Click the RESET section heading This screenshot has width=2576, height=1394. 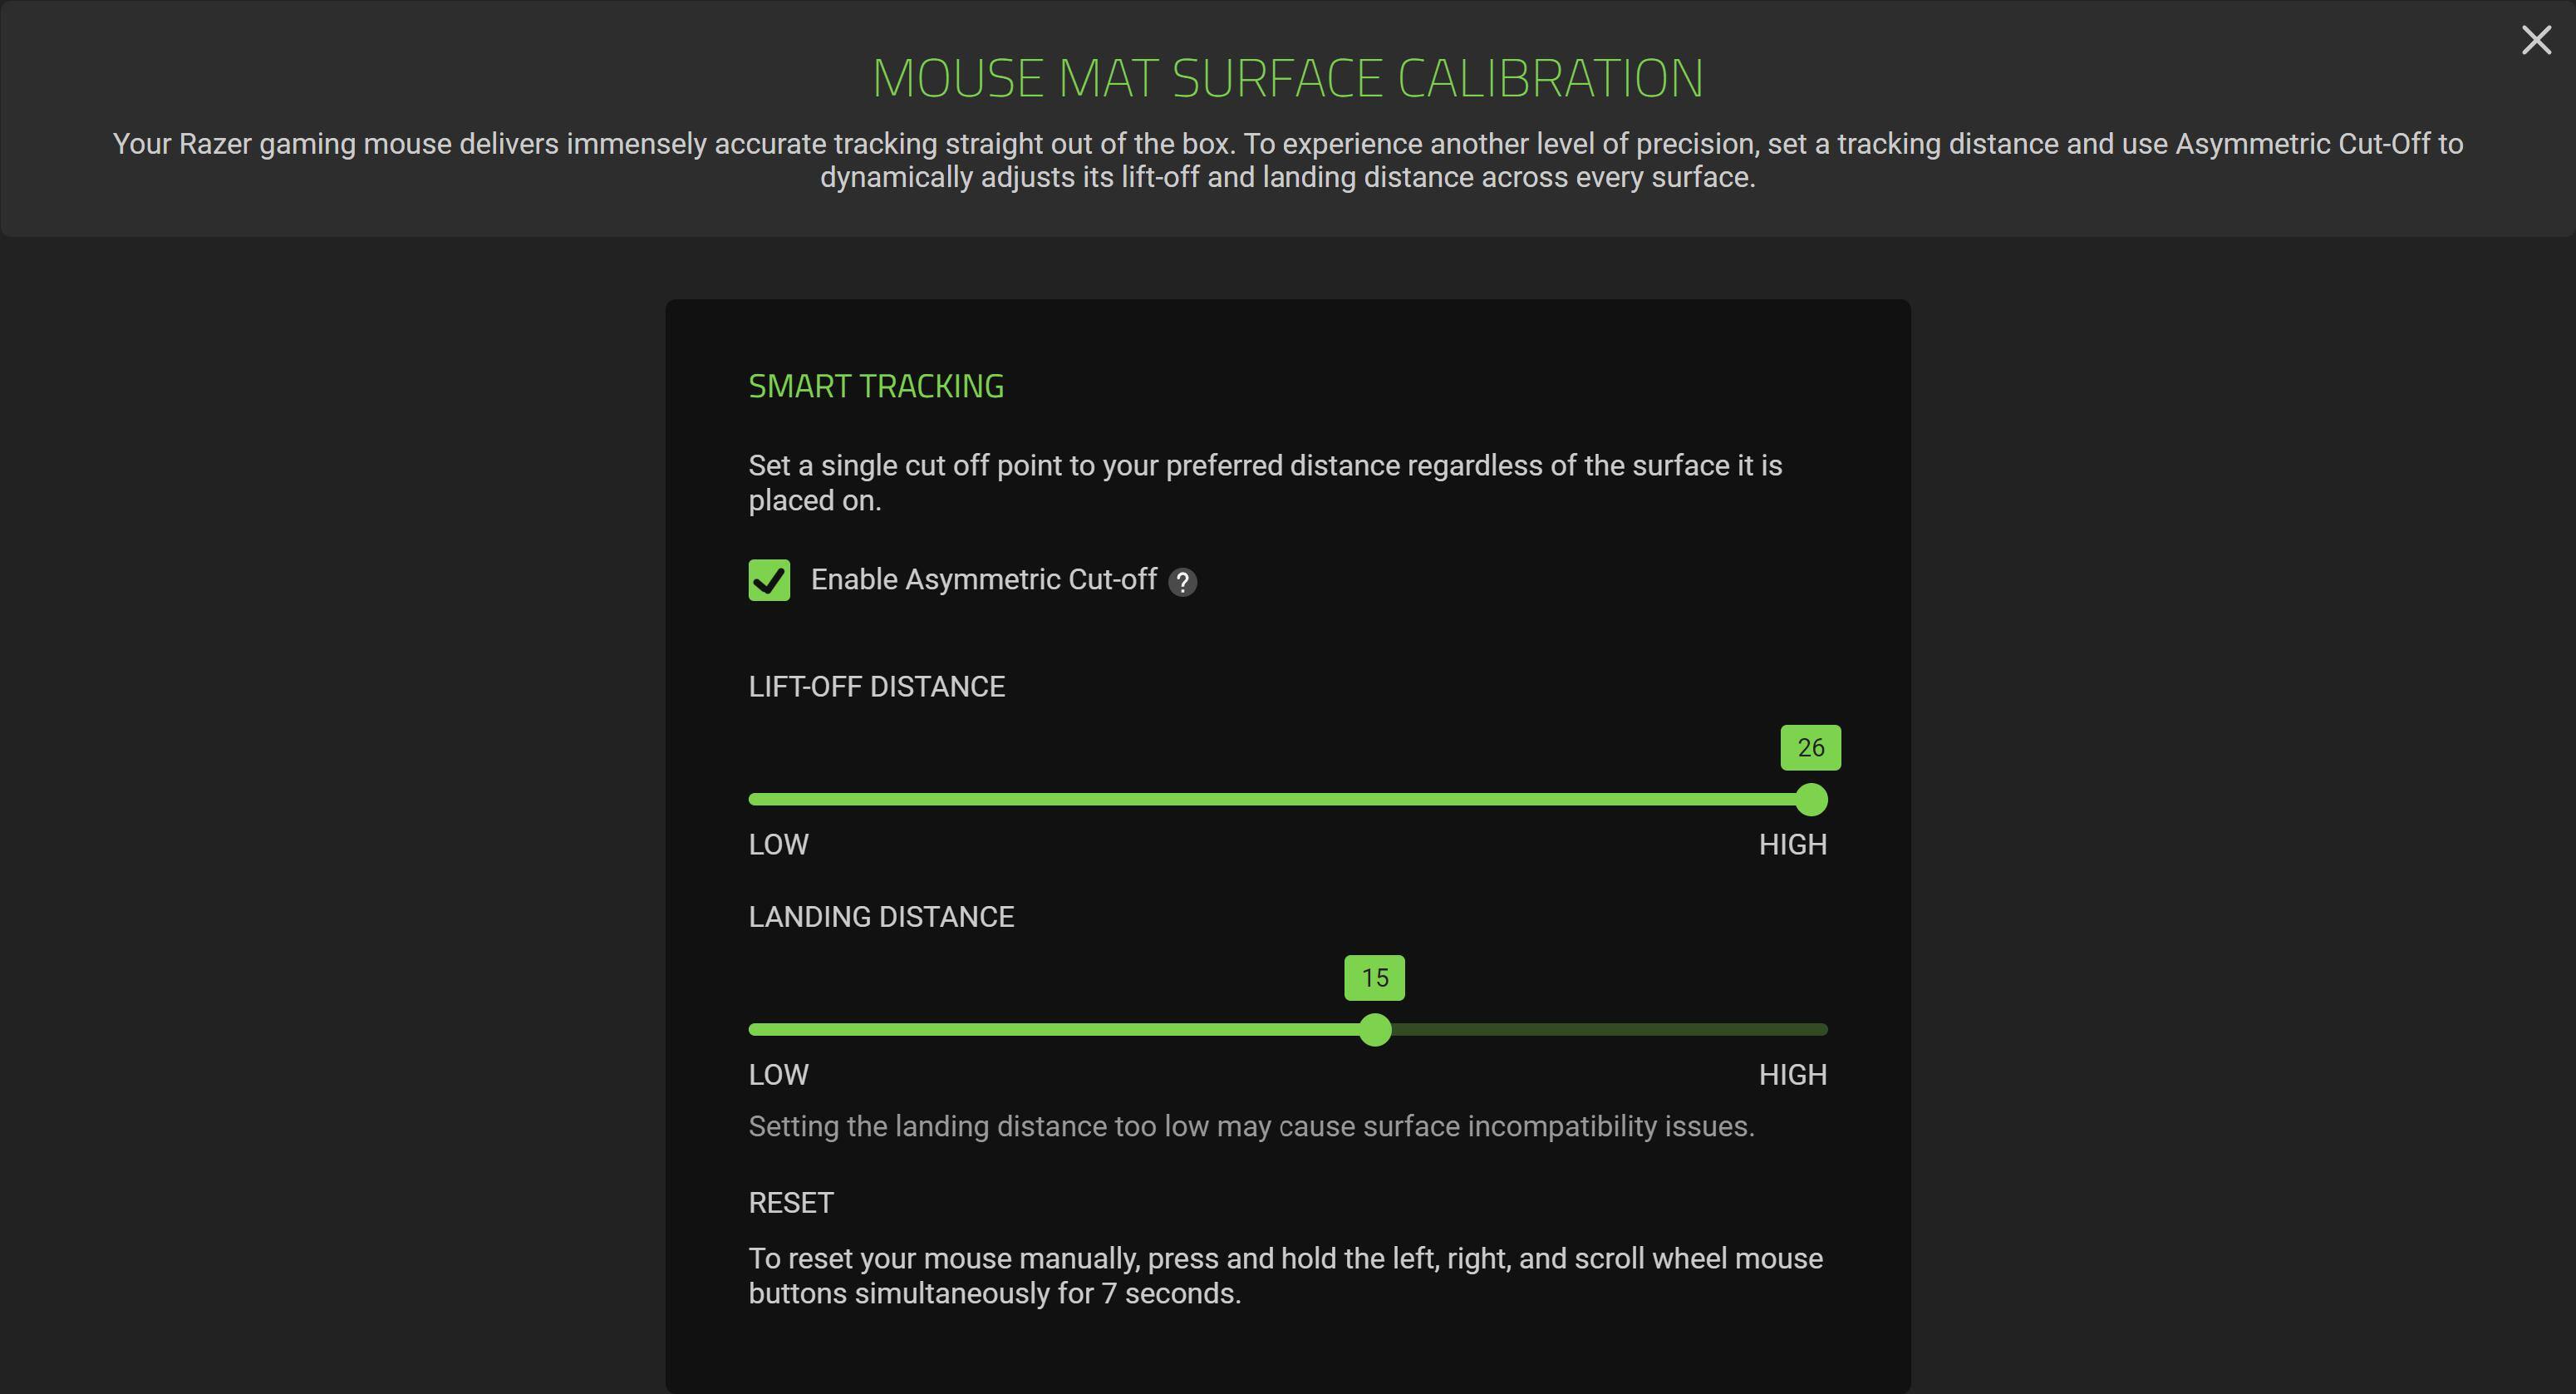point(791,1203)
